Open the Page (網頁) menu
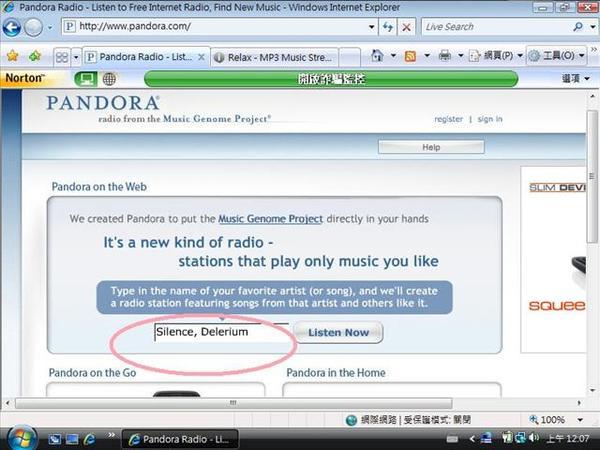600x450 pixels. click(x=496, y=56)
